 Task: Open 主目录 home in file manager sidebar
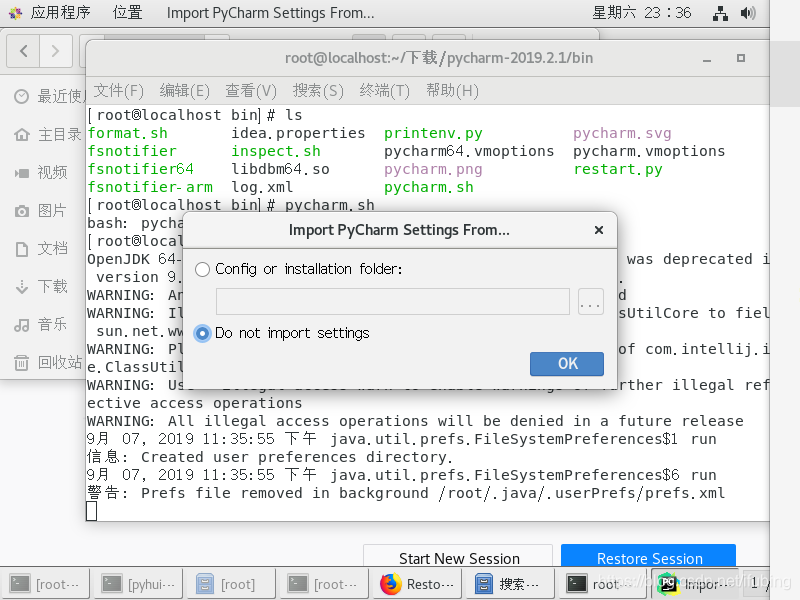click(x=48, y=135)
